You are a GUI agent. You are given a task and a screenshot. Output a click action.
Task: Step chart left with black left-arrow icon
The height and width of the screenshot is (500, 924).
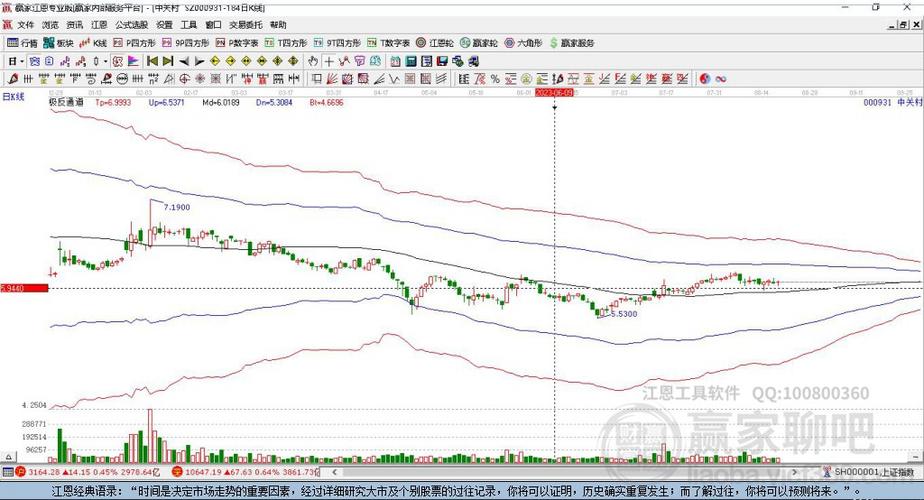pyautogui.click(x=184, y=61)
